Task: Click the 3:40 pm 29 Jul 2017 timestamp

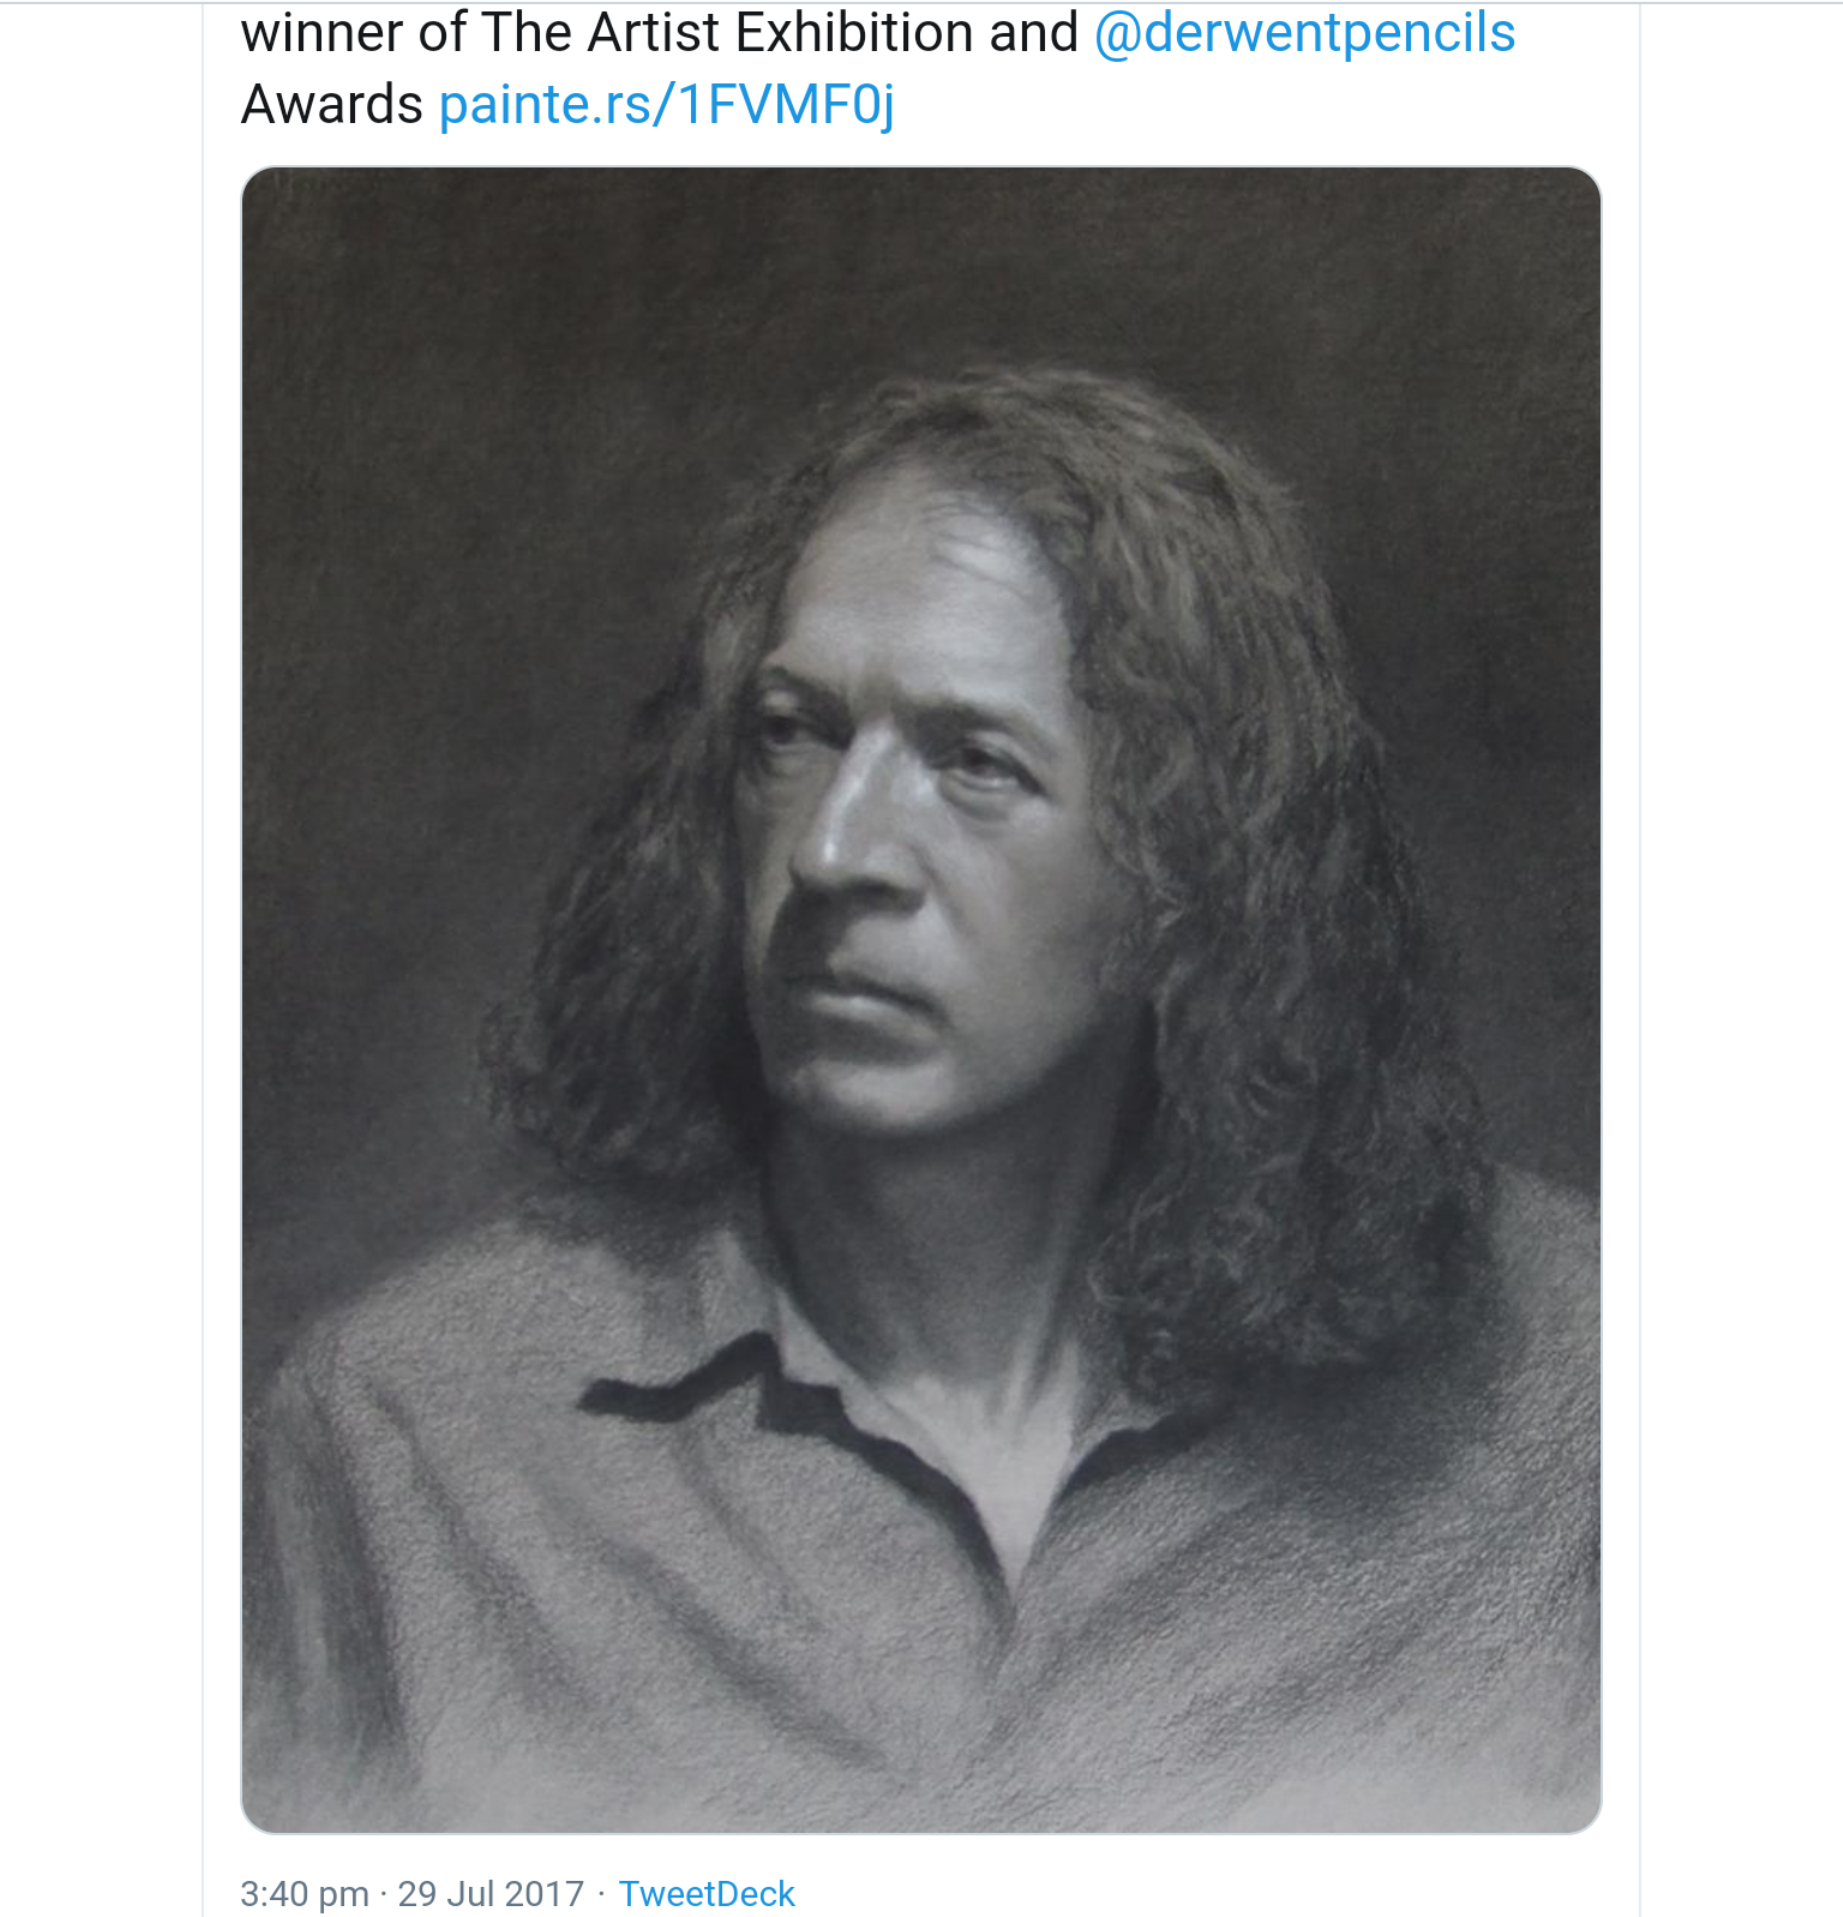Action: pos(411,1894)
